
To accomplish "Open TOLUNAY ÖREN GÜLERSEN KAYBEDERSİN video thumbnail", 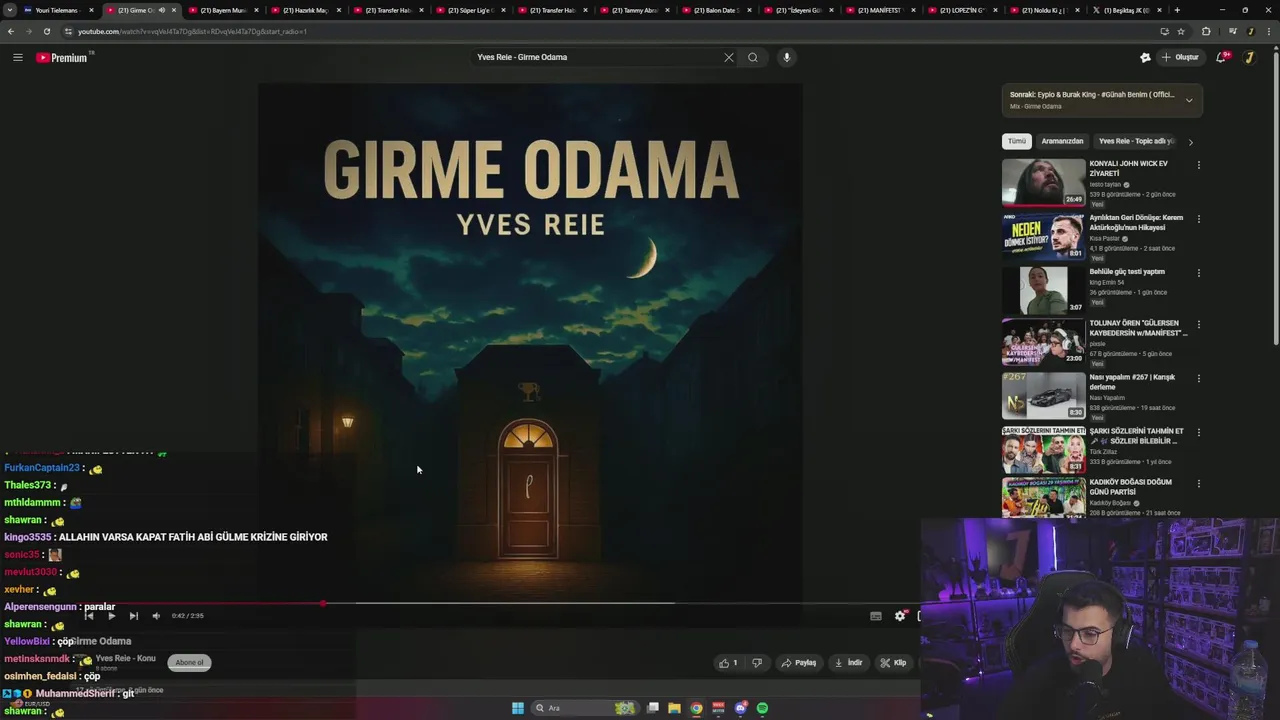I will (x=1043, y=342).
